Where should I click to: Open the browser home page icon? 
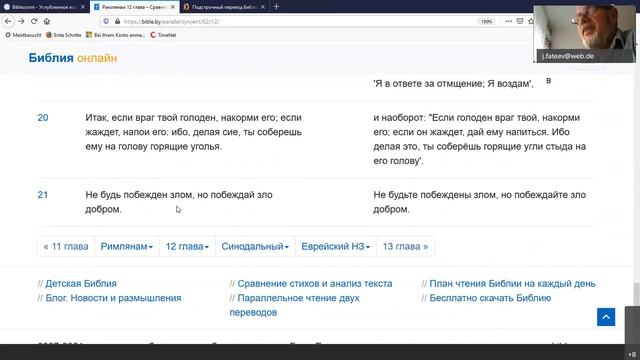pyautogui.click(x=47, y=21)
